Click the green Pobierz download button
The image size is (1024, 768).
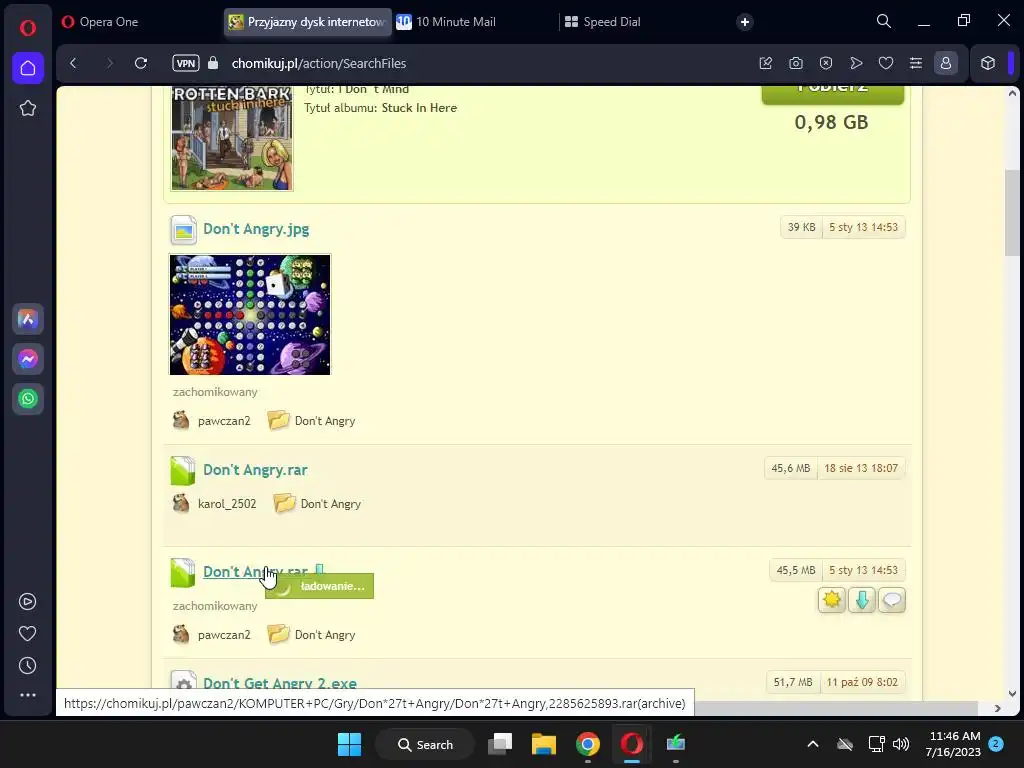[x=833, y=95]
